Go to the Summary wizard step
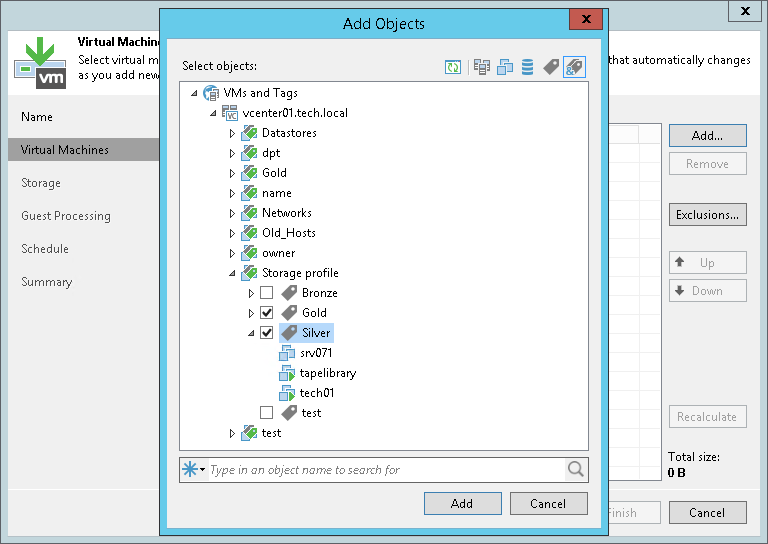 [47, 282]
